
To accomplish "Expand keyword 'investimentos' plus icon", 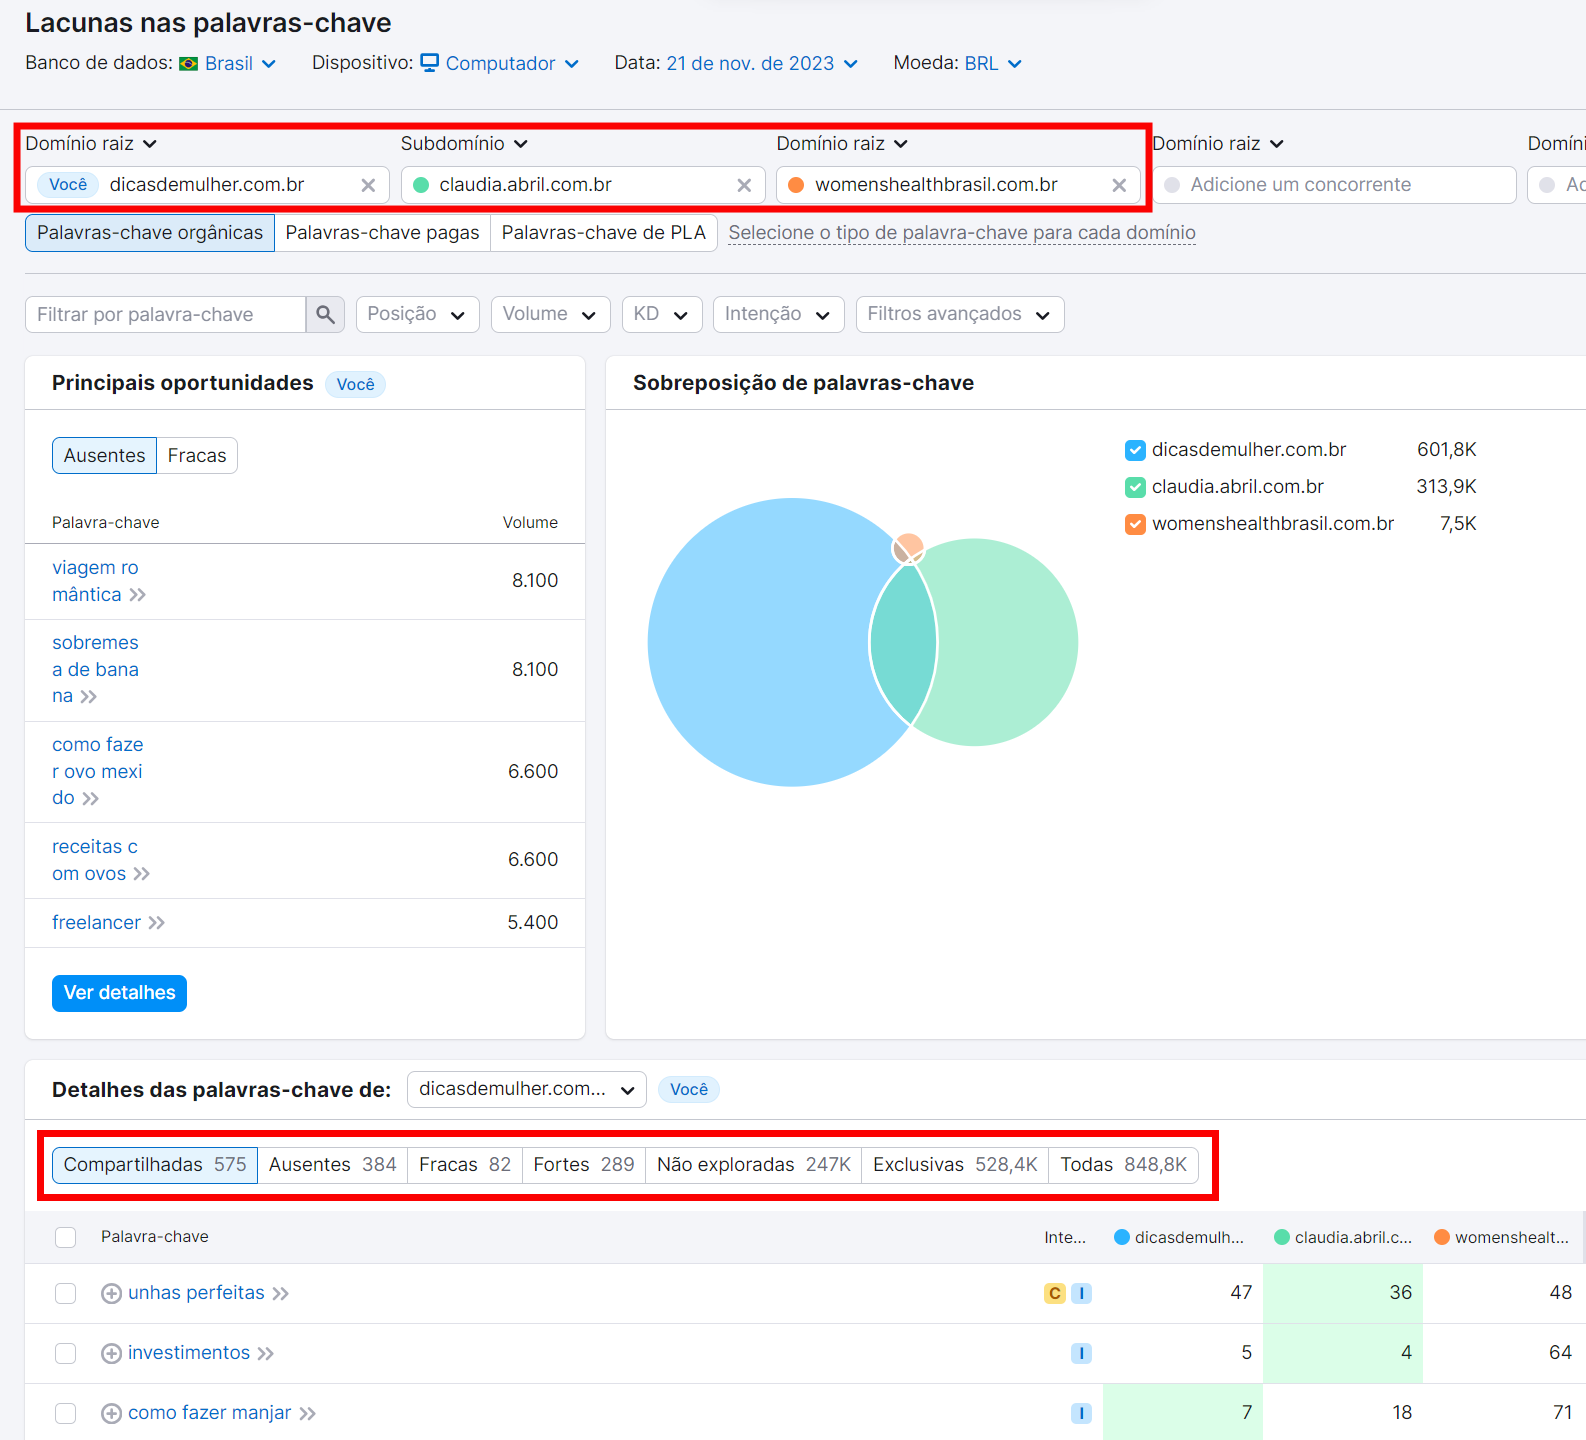I will [x=112, y=1353].
